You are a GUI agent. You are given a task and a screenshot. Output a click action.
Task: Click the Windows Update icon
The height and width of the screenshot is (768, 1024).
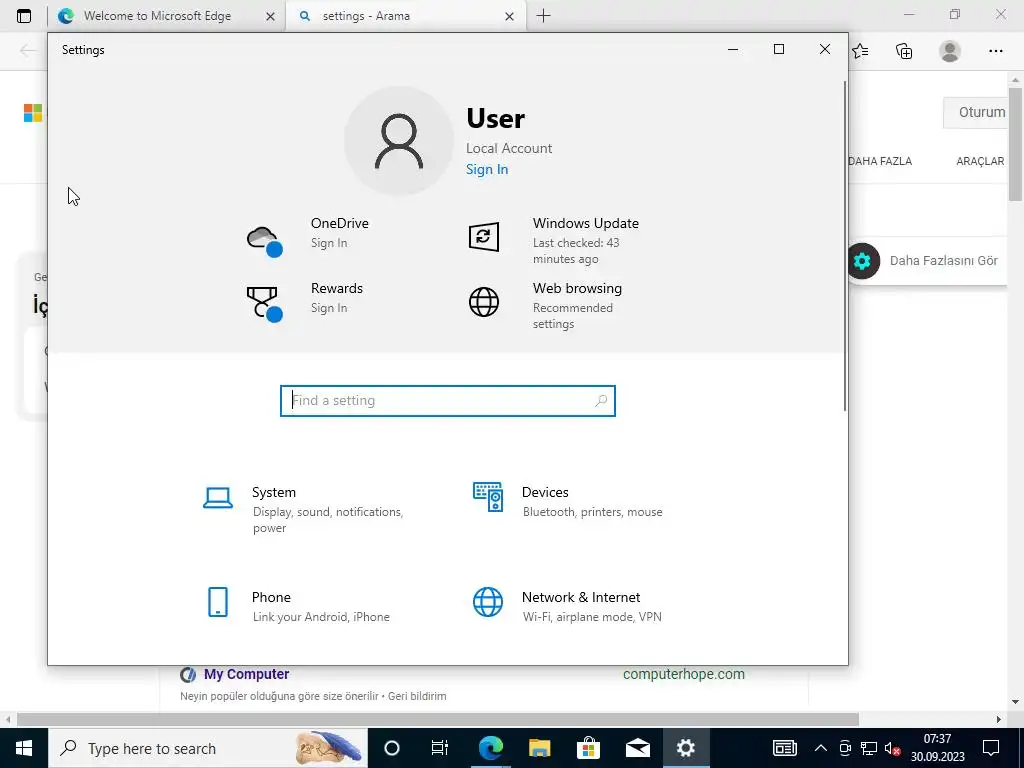(x=484, y=236)
